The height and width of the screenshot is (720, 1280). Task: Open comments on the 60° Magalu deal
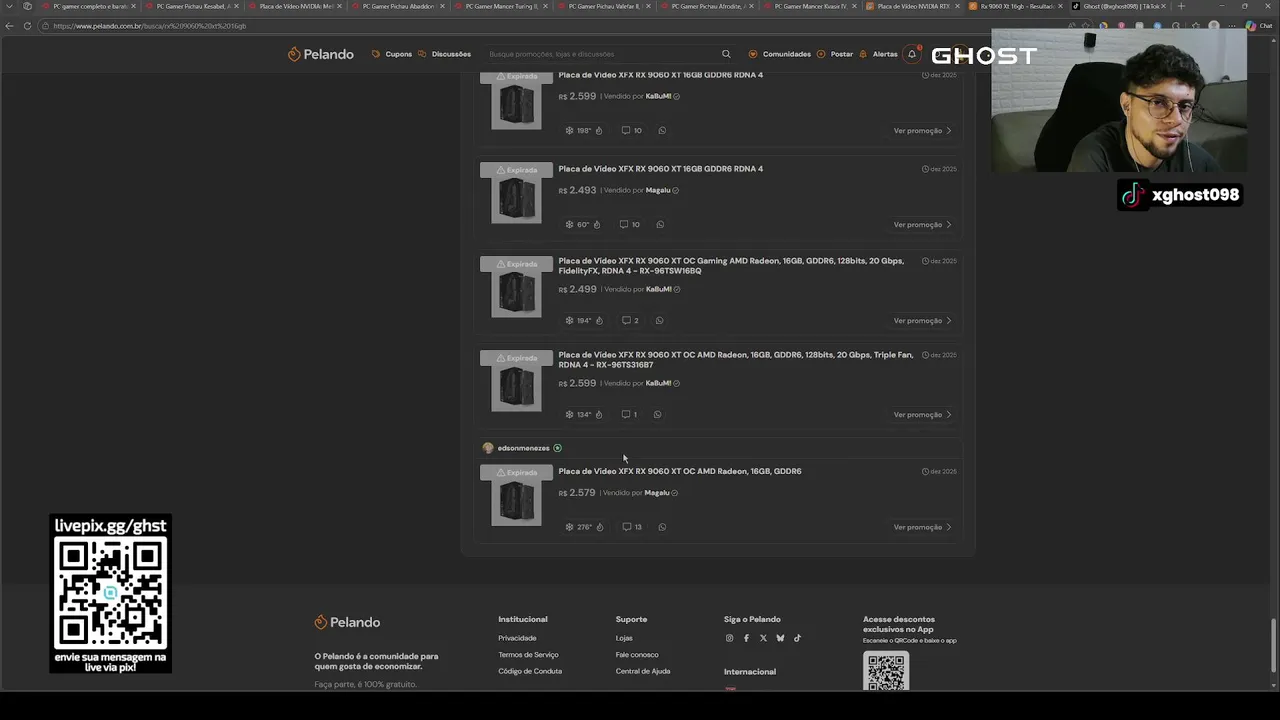(629, 224)
